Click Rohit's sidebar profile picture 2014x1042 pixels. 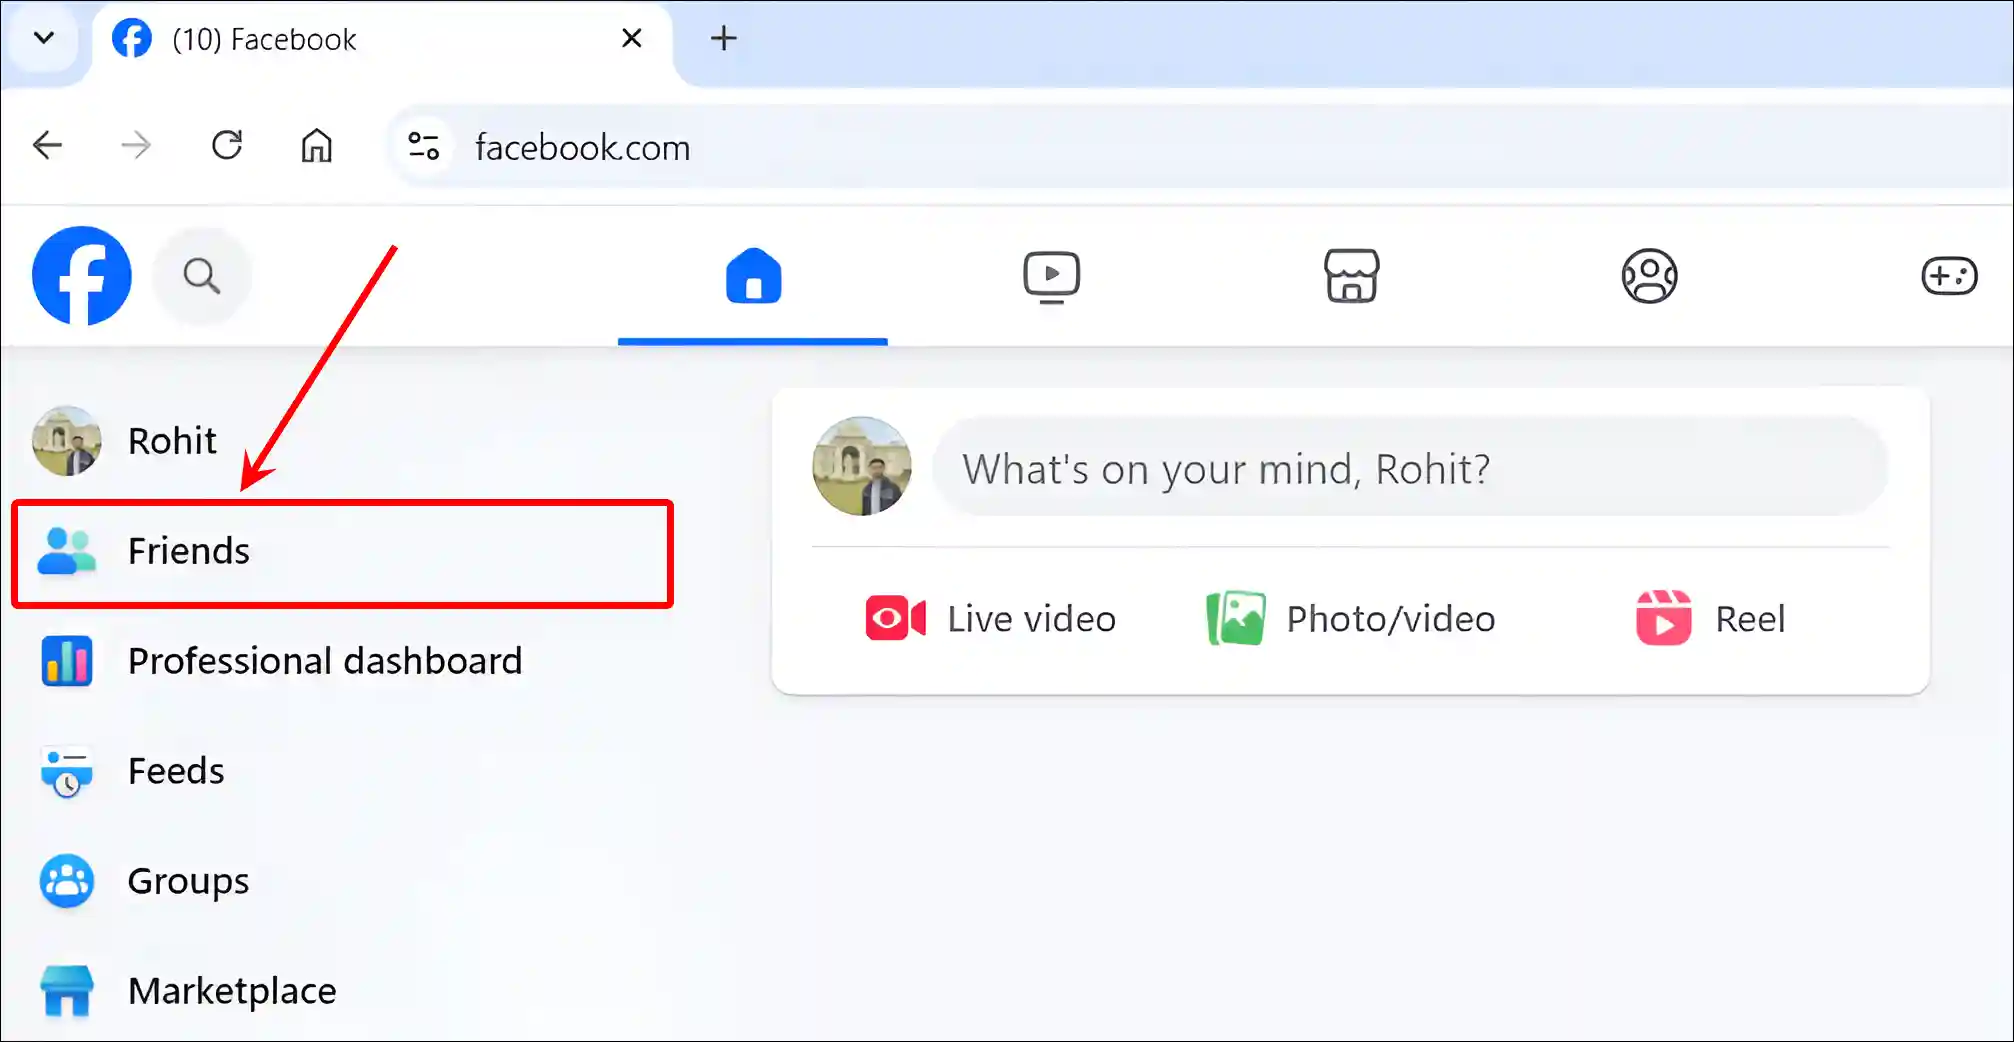pyautogui.click(x=67, y=441)
